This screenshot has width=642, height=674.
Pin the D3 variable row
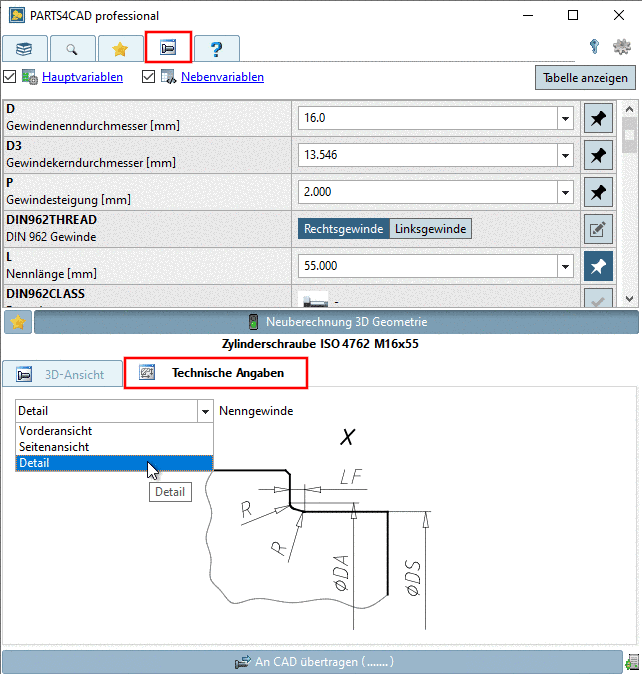598,155
